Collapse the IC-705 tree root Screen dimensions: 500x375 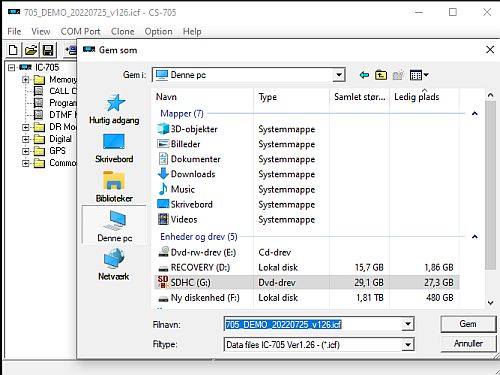tap(12, 68)
